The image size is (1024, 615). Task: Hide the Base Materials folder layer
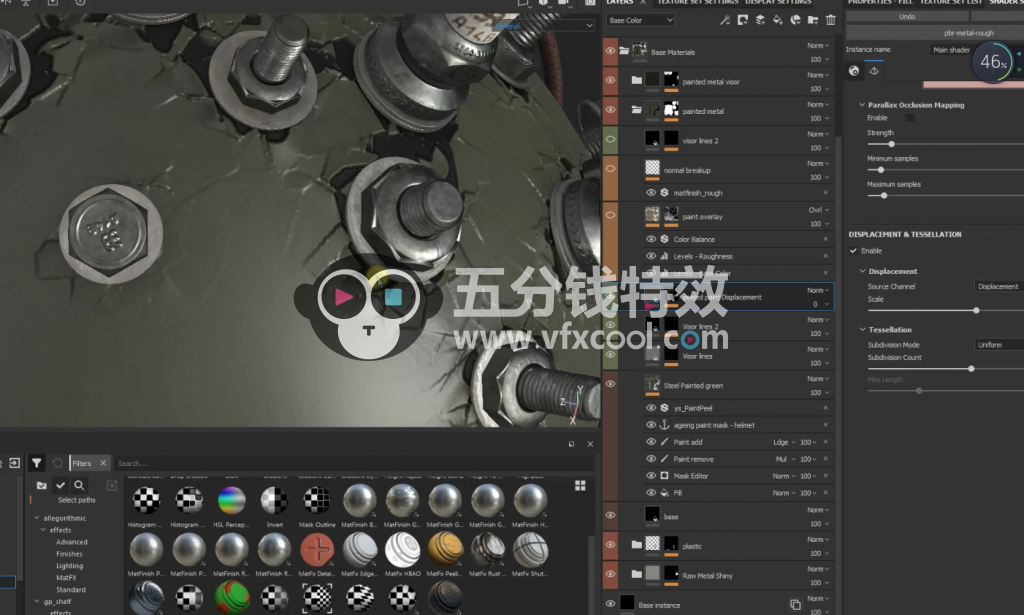click(610, 51)
